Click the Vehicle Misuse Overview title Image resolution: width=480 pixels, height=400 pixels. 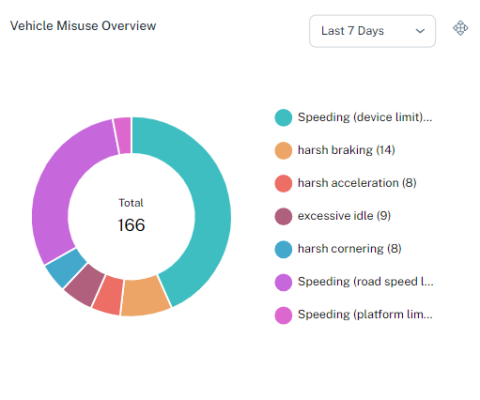click(83, 26)
